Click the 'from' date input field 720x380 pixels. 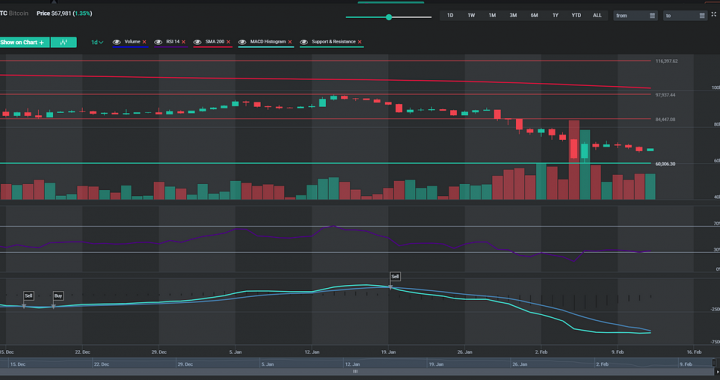tap(636, 16)
